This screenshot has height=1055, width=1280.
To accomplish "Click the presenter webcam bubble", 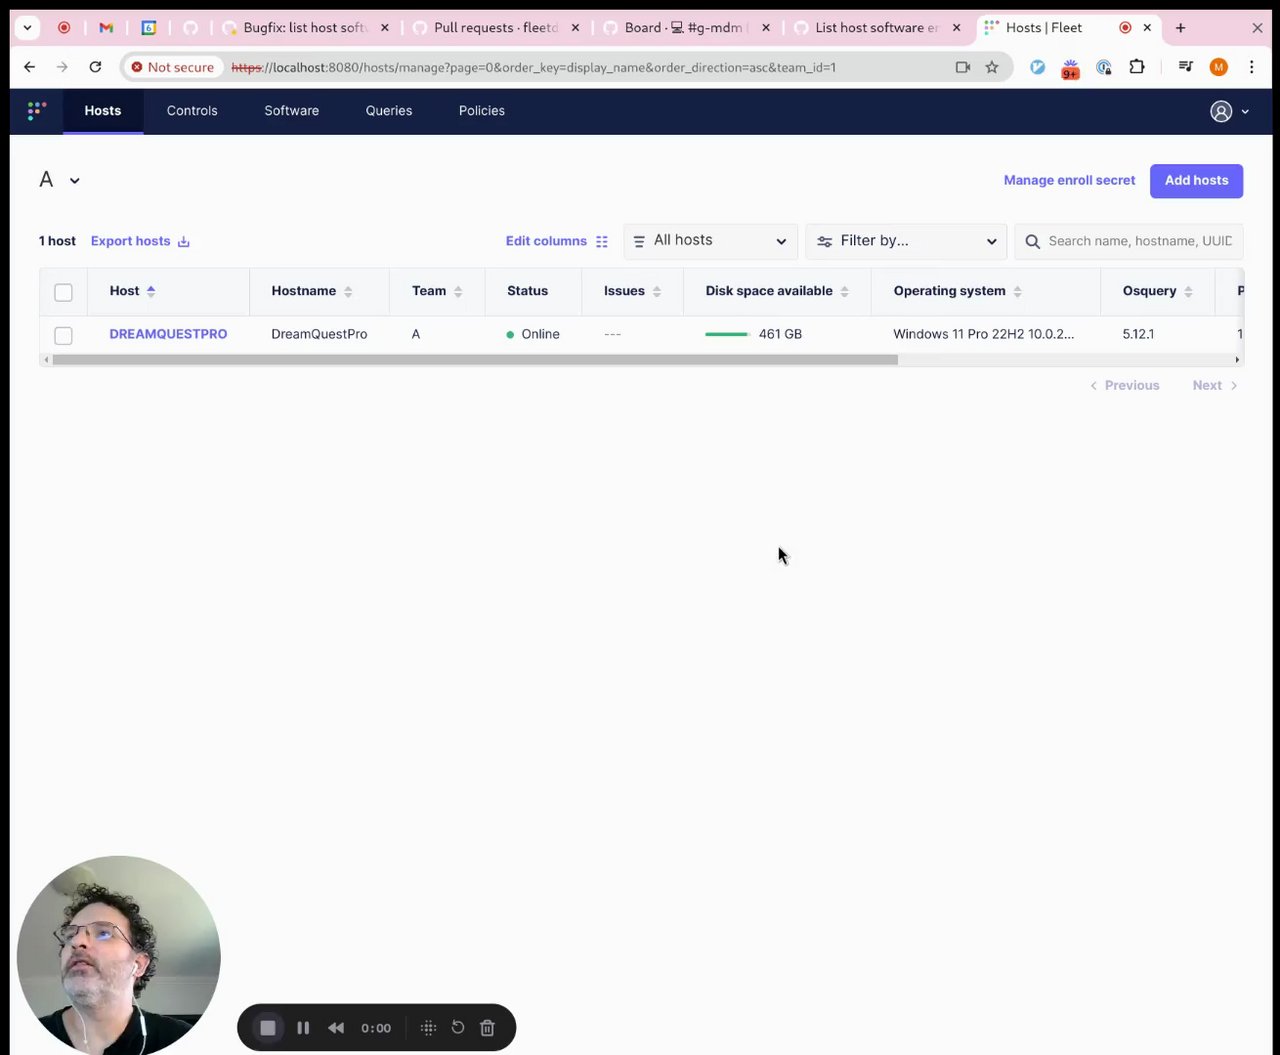I will tap(118, 955).
